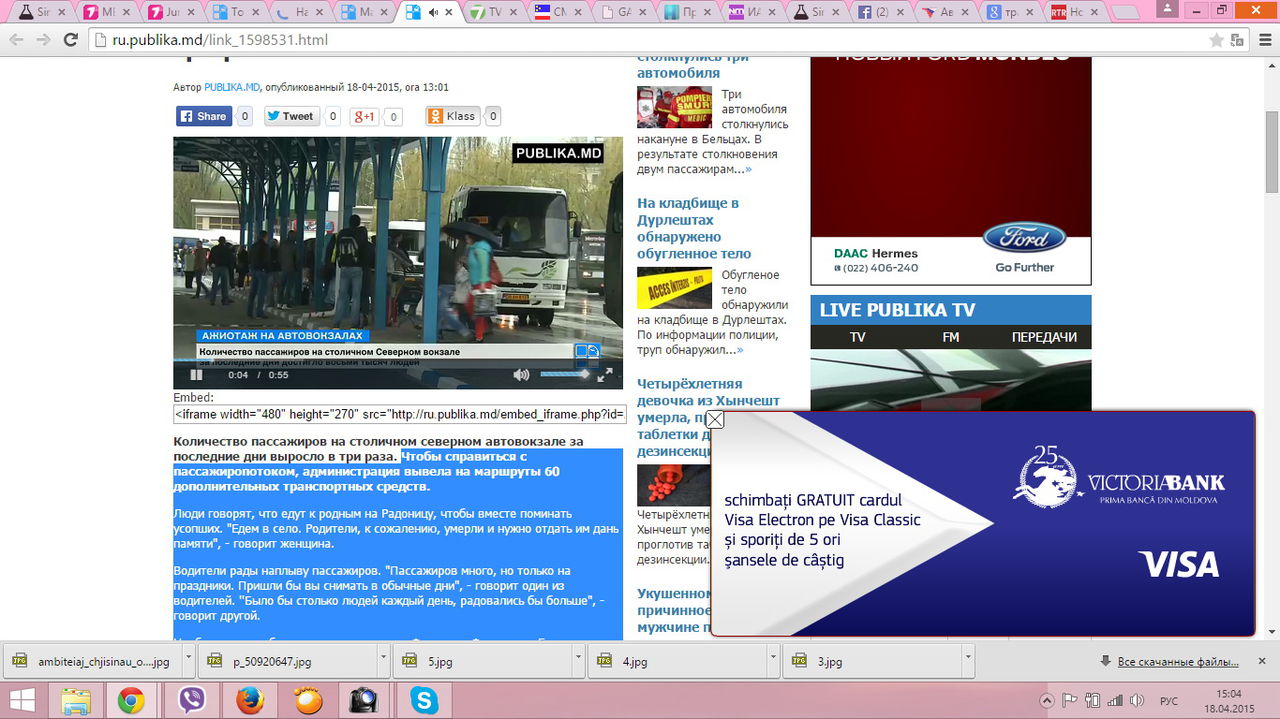Click the embed iframe code field
The height and width of the screenshot is (719, 1280).
[400, 414]
